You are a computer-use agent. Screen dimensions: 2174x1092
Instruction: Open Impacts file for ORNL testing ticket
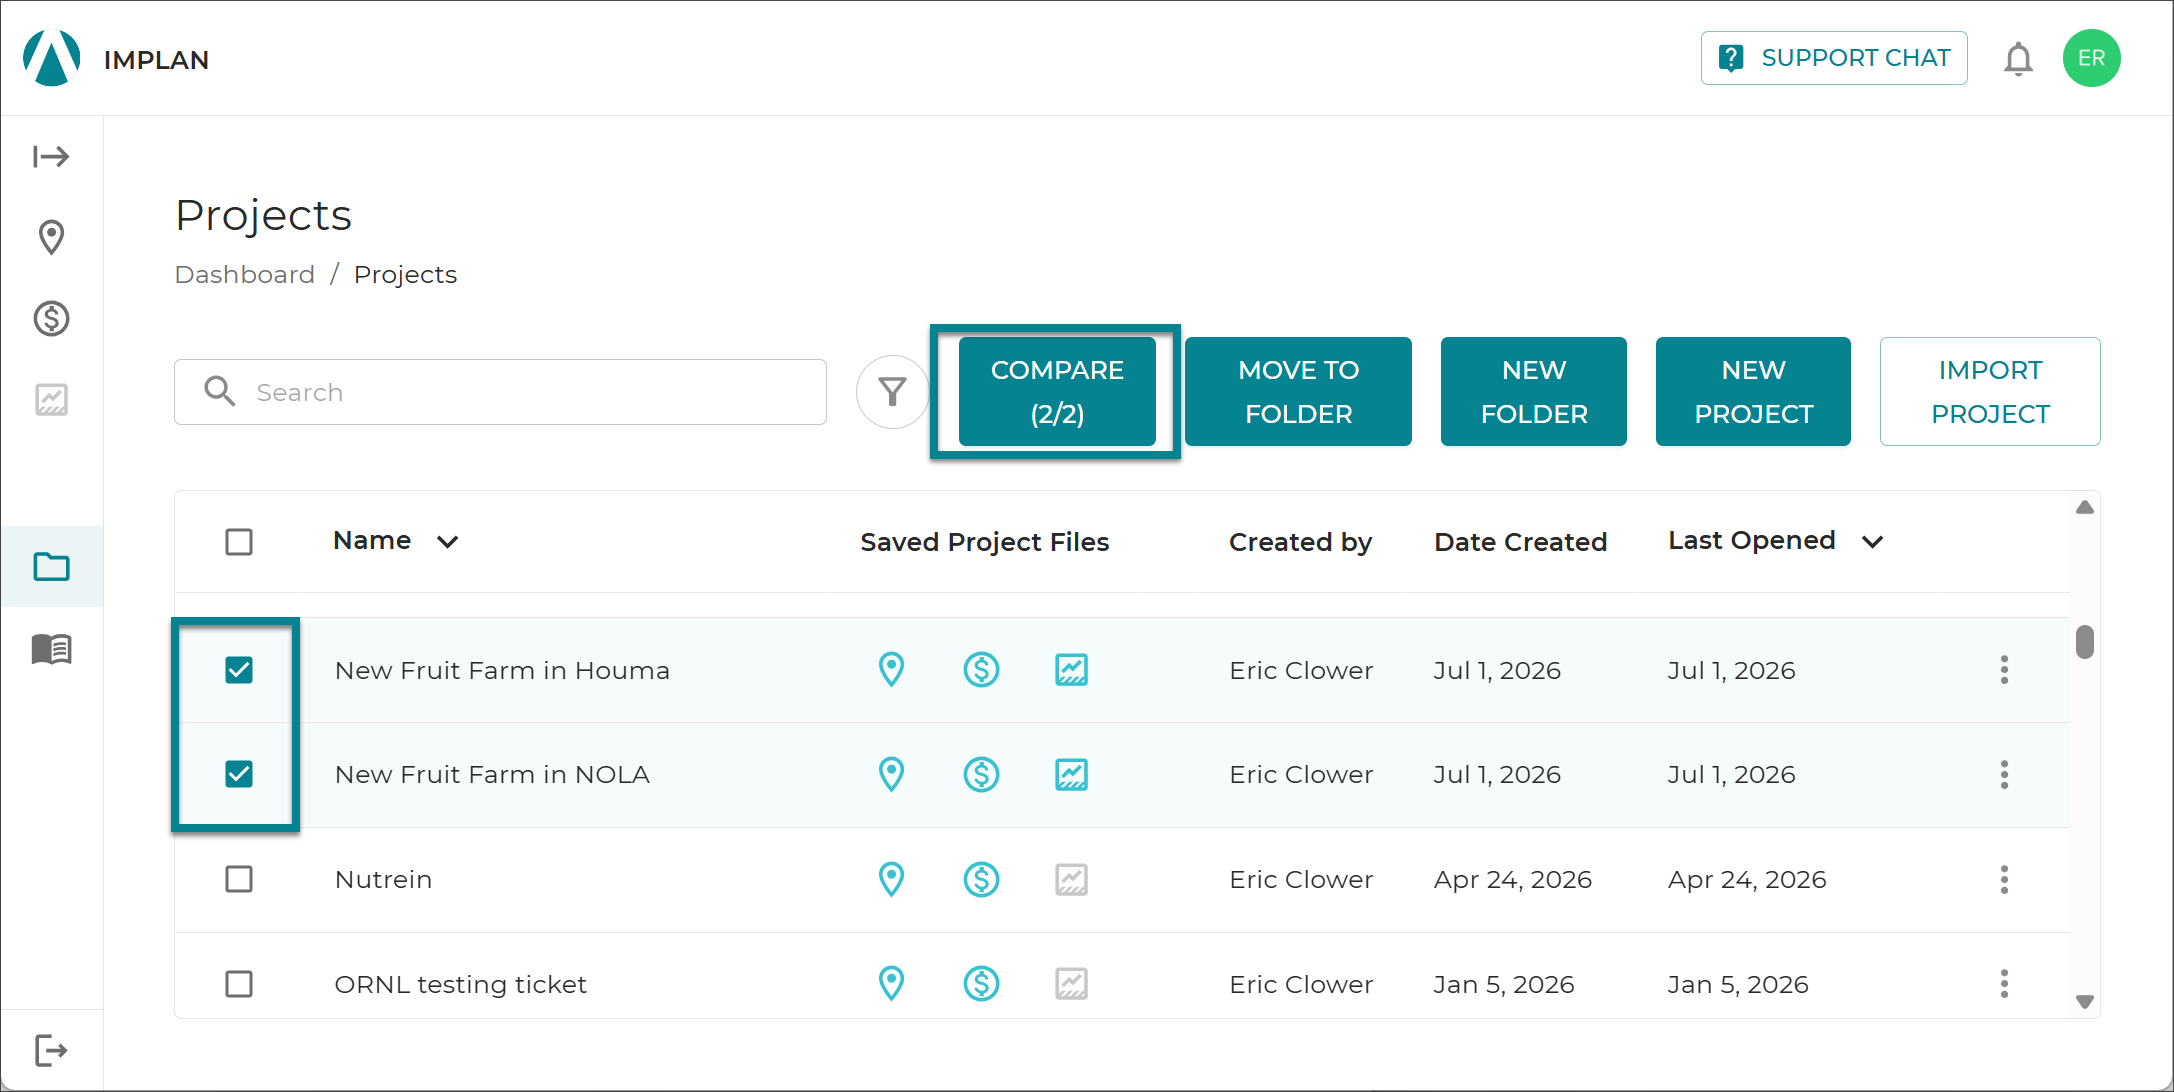[x=981, y=984]
